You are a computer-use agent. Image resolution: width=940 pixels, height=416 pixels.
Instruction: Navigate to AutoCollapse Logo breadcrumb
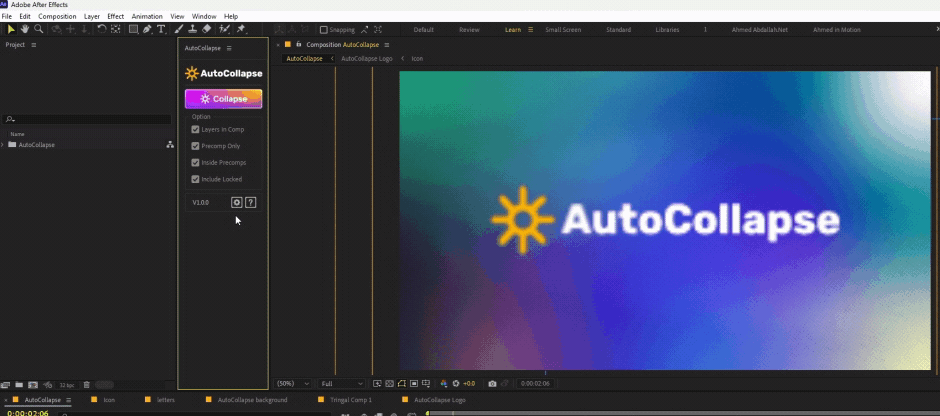pos(367,59)
